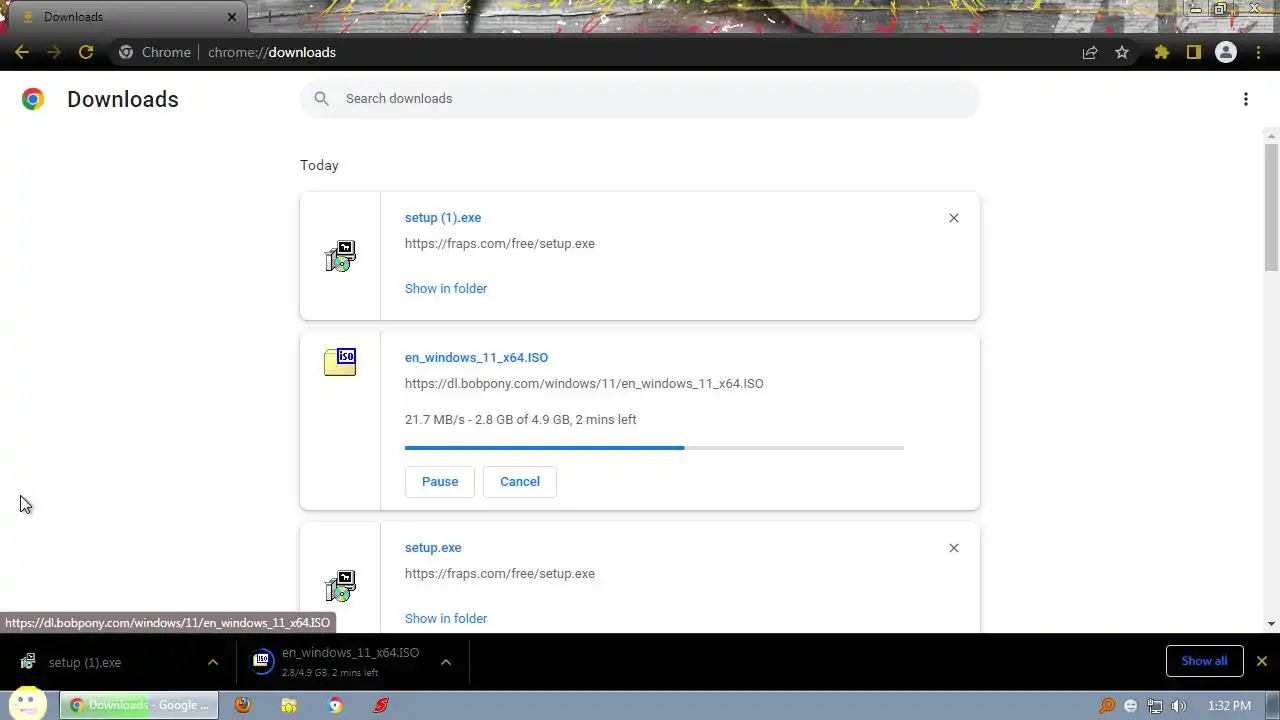Click the Downloads - Google taskbar window button
This screenshot has width=1280, height=720.
140,705
